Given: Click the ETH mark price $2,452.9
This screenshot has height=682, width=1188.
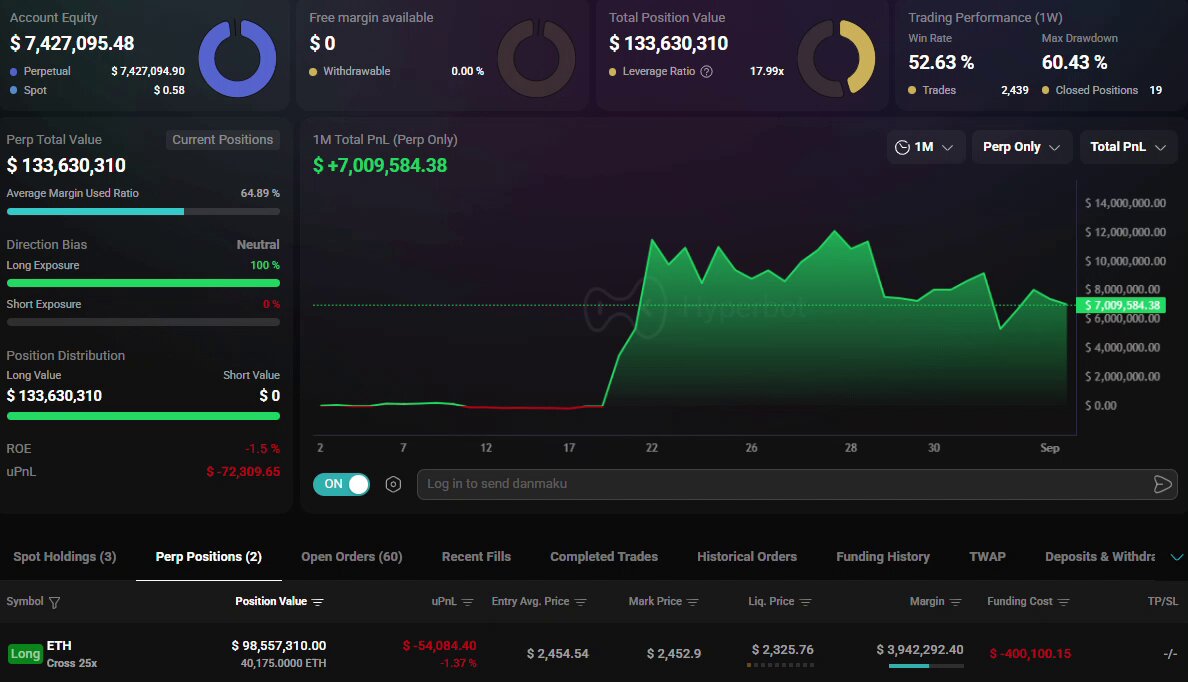Looking at the screenshot, I should click(674, 654).
